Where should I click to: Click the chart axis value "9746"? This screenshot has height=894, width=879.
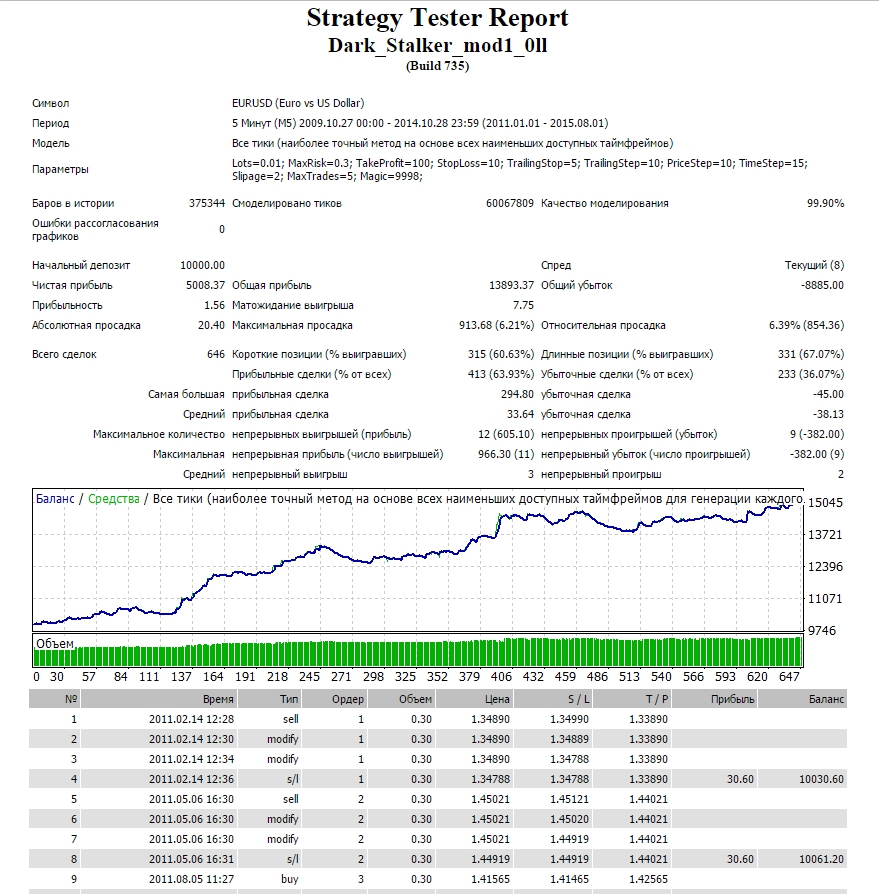click(x=821, y=631)
